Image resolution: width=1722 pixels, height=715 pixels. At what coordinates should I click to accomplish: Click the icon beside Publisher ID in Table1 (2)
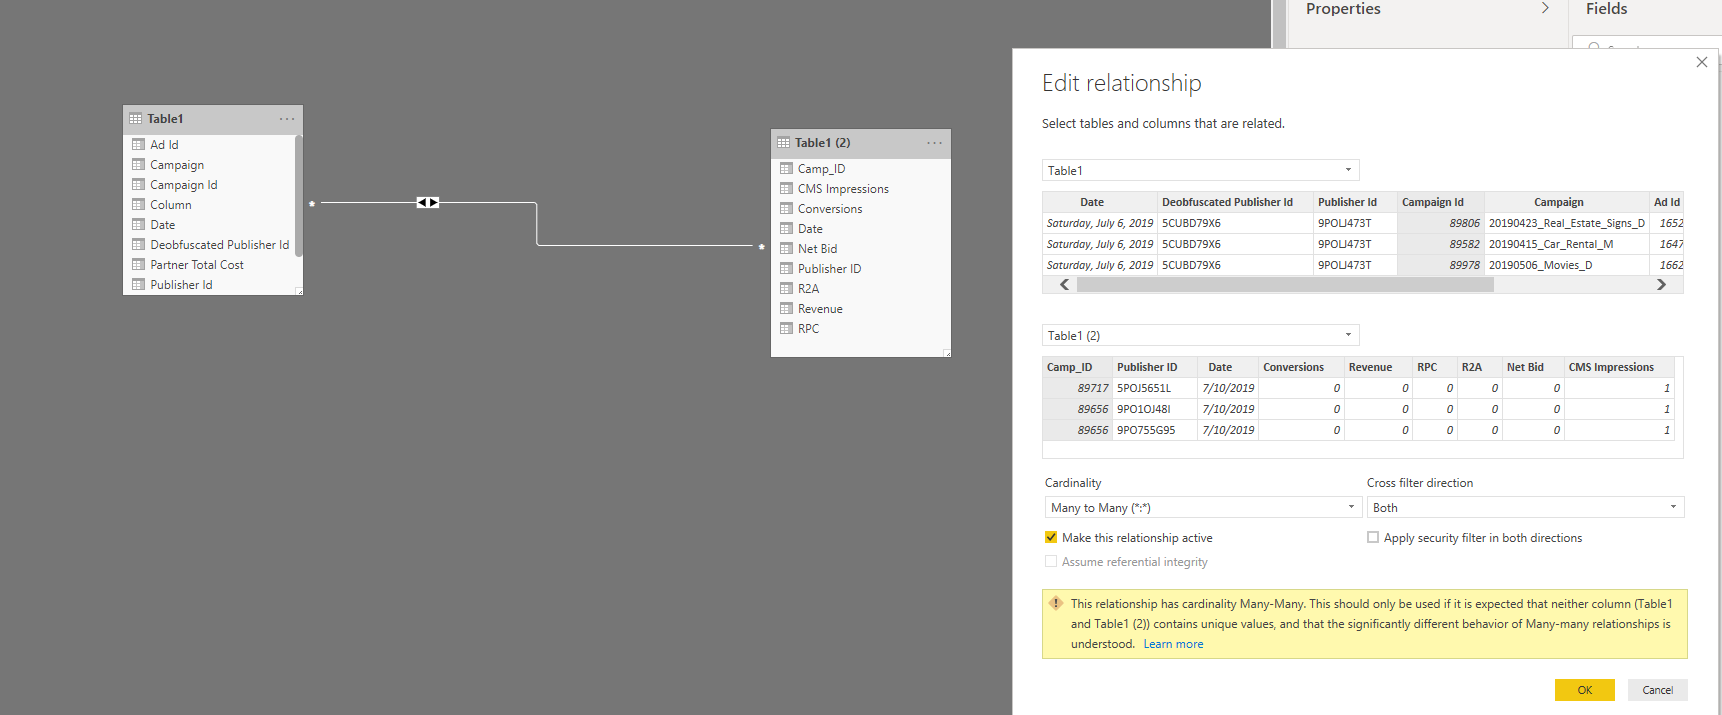point(786,269)
